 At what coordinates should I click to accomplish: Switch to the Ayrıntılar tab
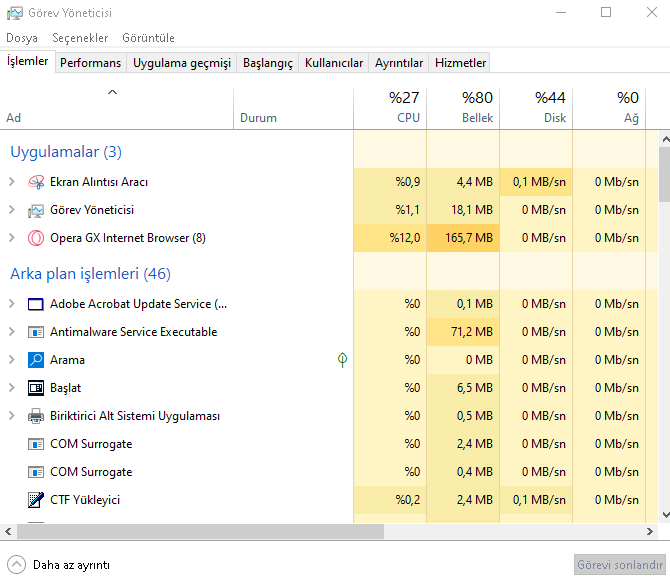click(x=399, y=63)
